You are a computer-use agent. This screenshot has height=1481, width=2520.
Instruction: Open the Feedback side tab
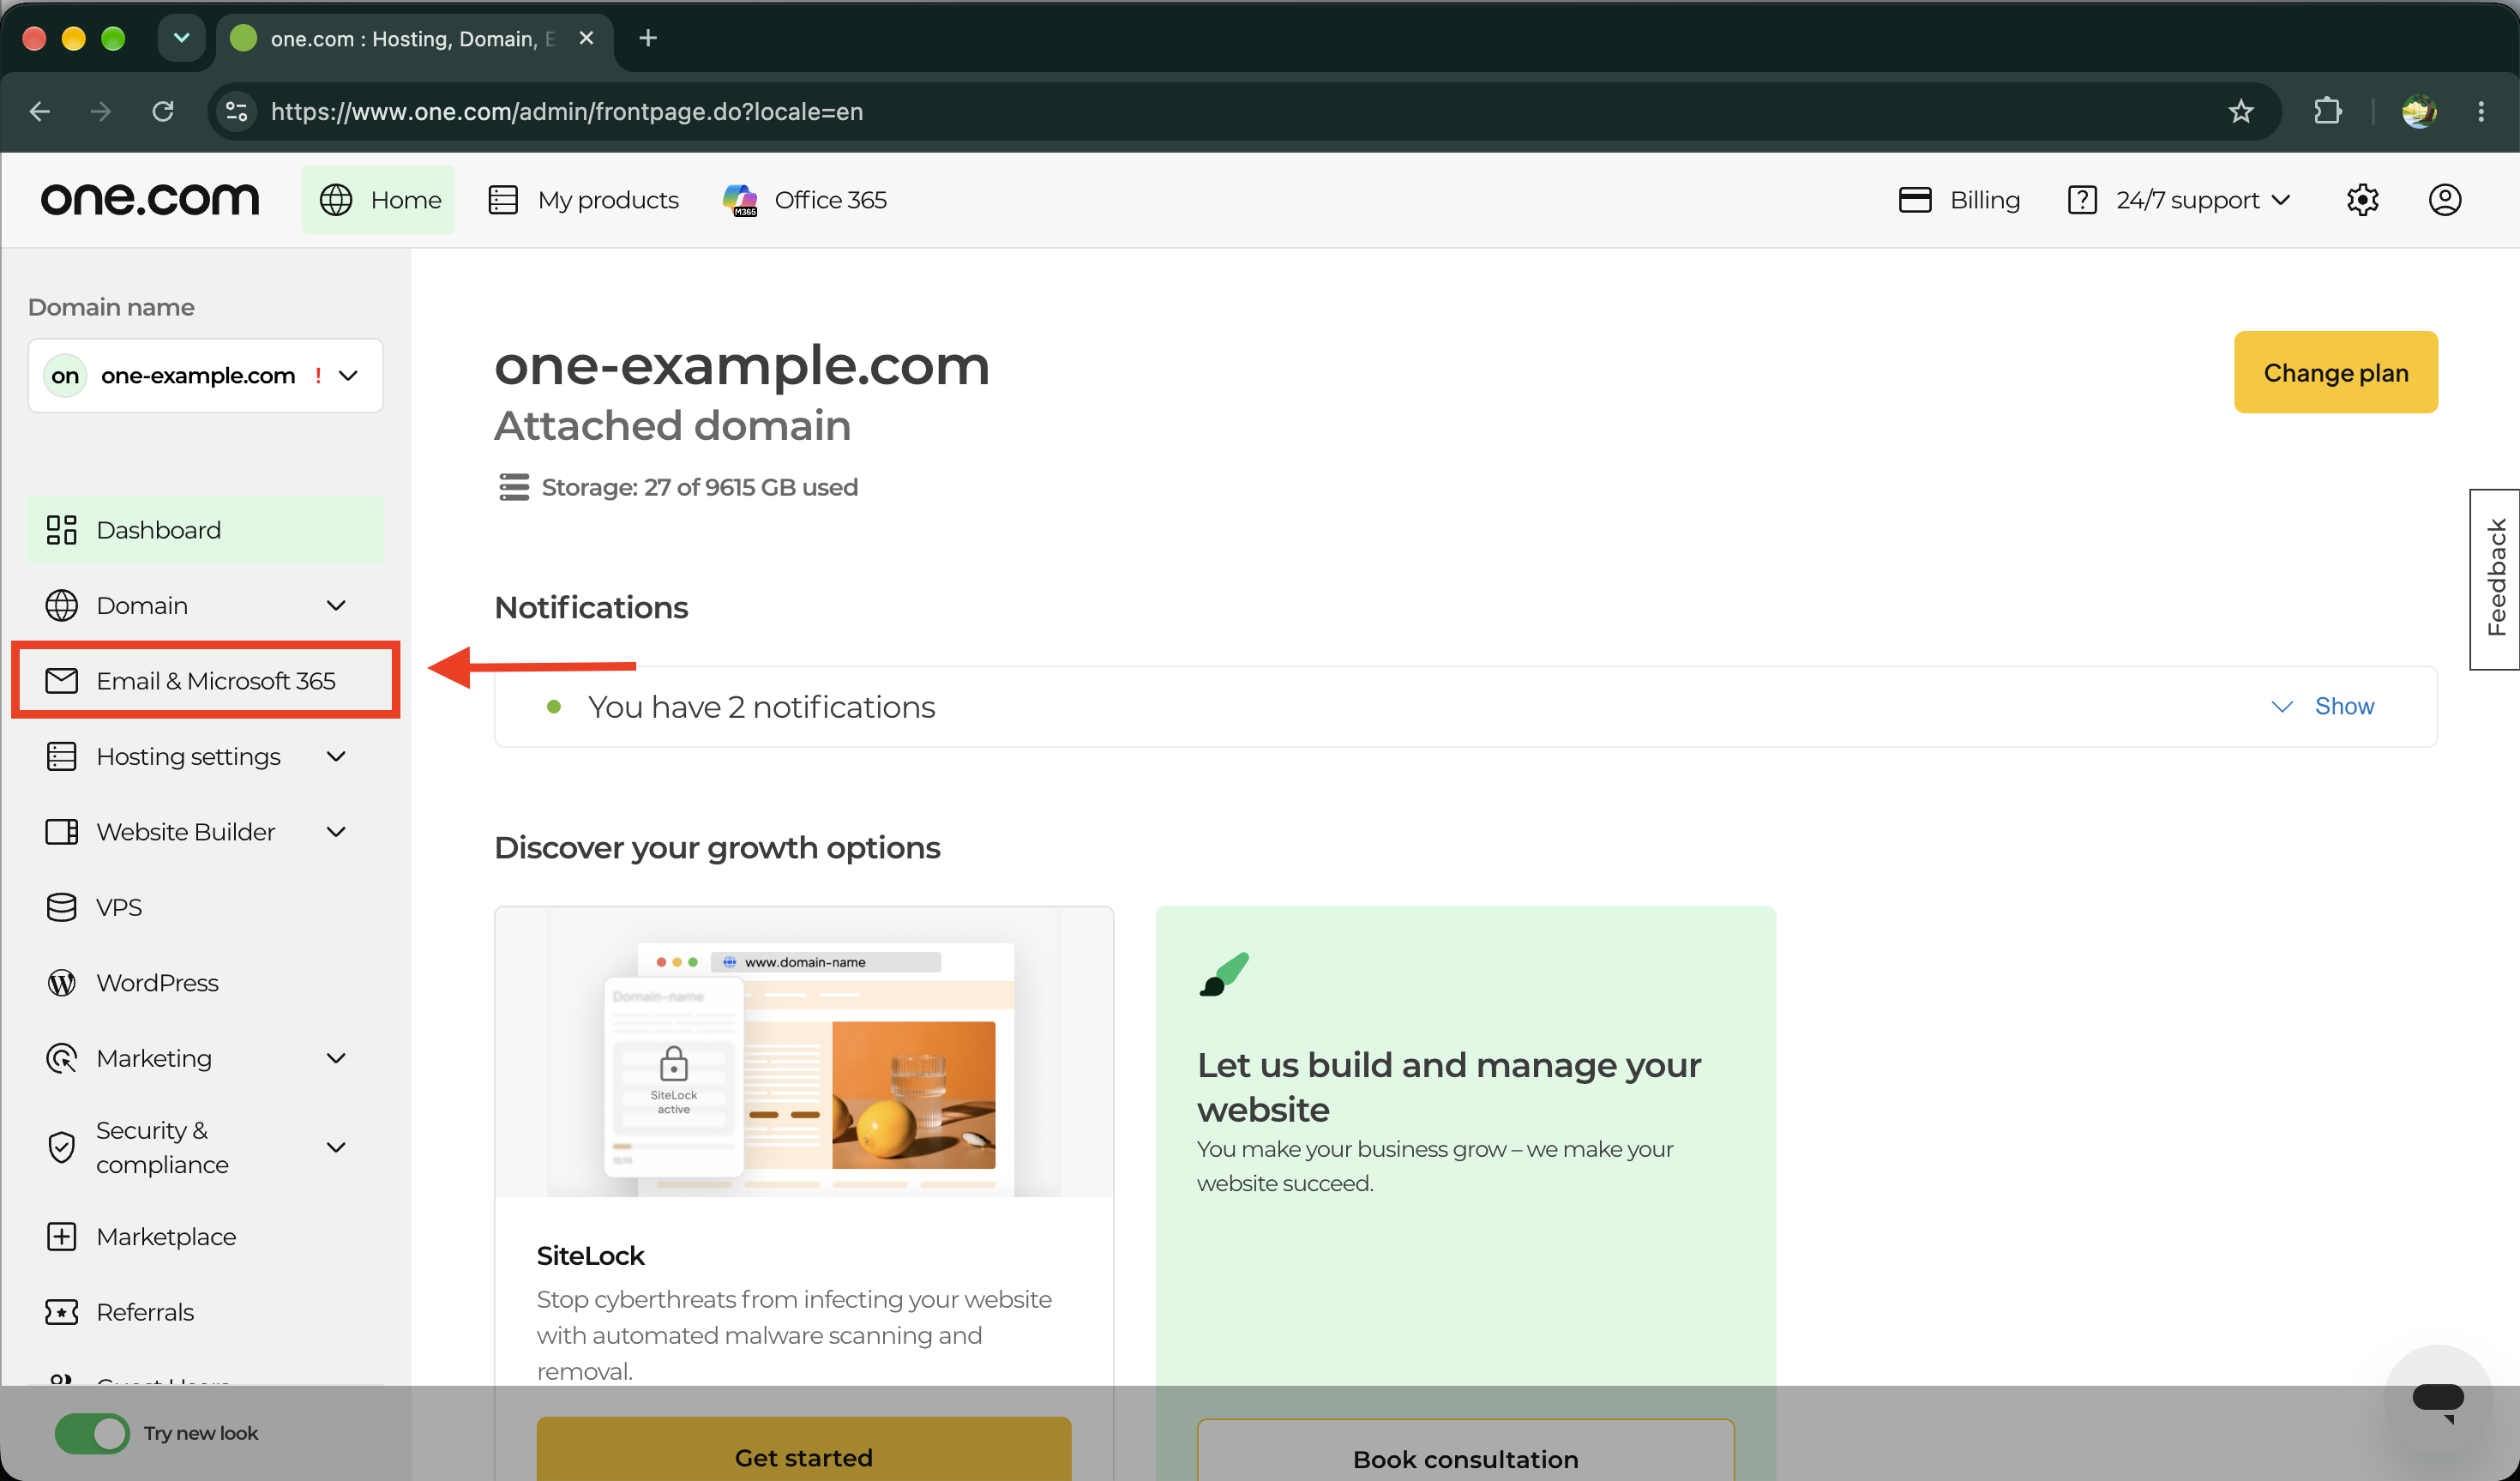[x=2495, y=579]
